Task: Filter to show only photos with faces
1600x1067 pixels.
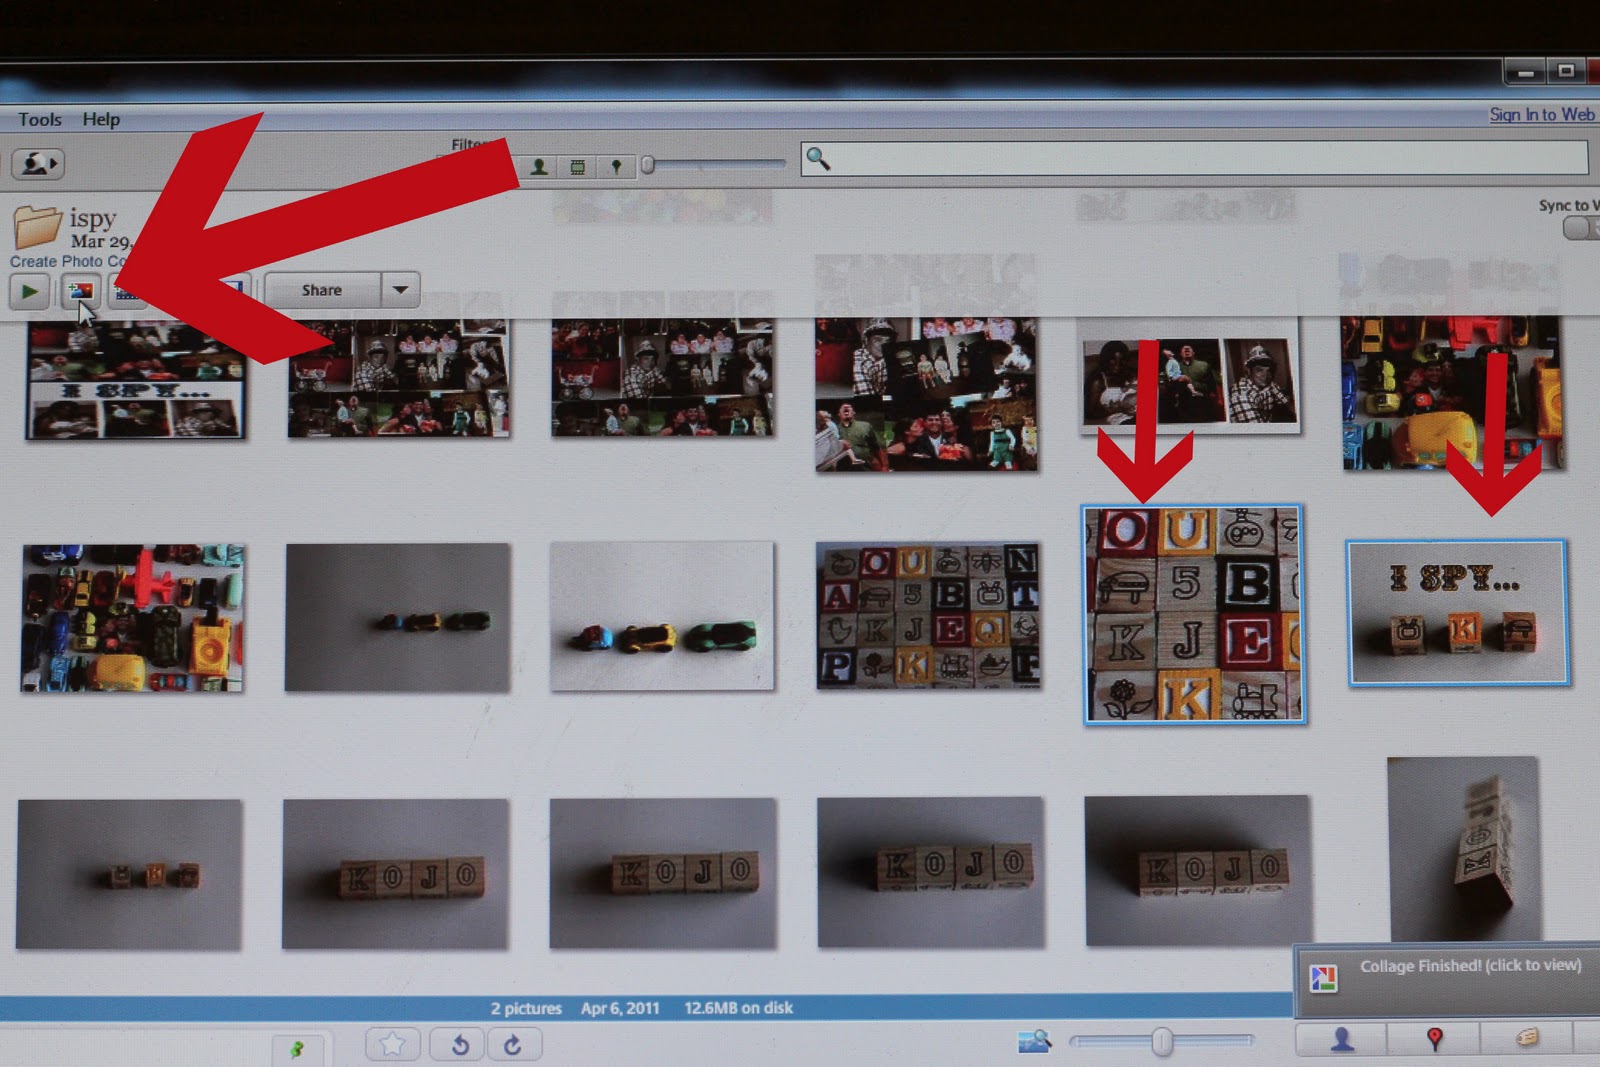Action: tap(539, 166)
